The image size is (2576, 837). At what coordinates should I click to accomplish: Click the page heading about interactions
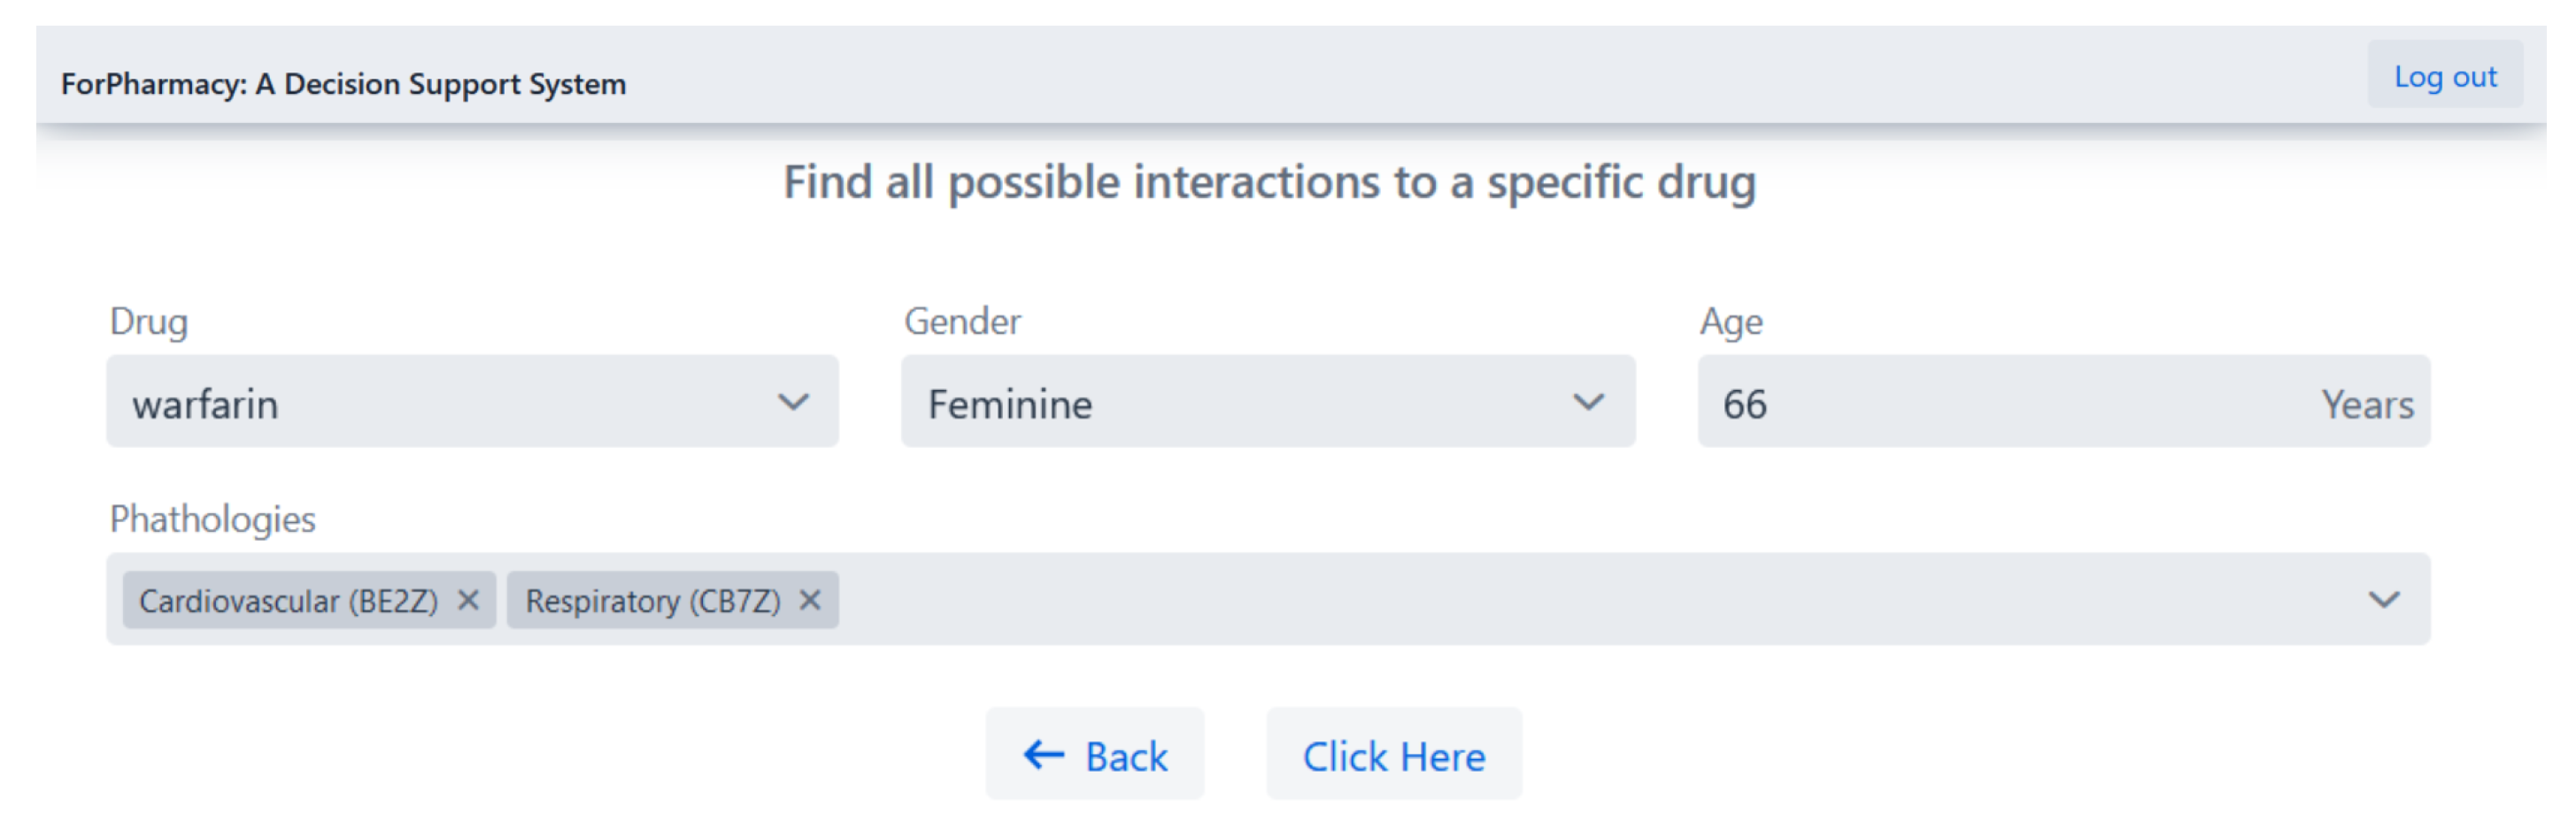coord(1268,183)
